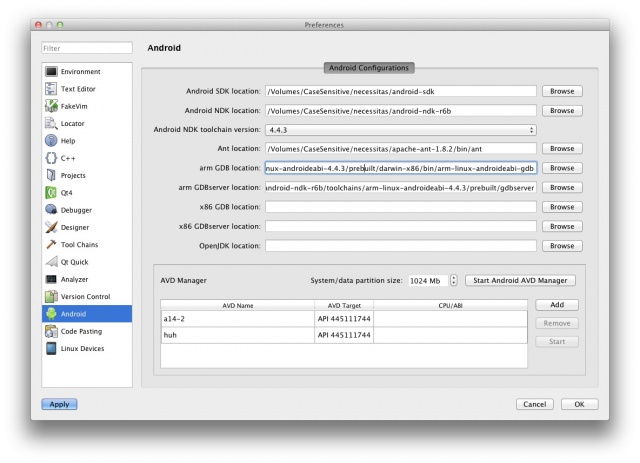Select the Analyzer list item

(77, 279)
